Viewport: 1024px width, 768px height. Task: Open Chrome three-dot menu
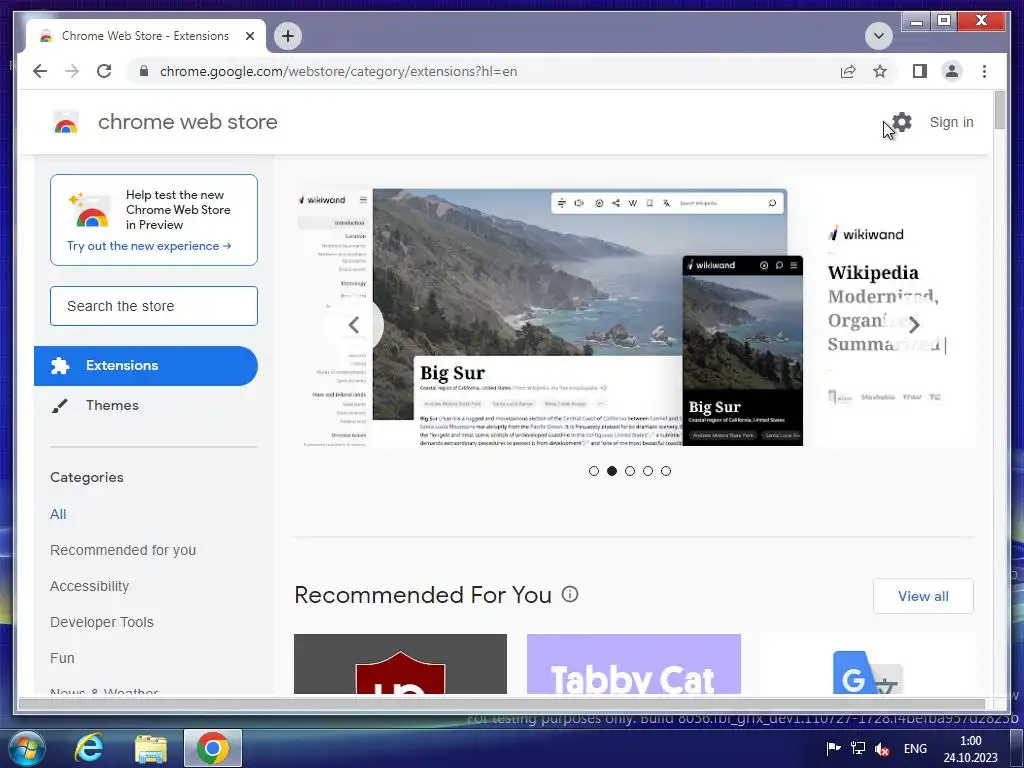[984, 71]
